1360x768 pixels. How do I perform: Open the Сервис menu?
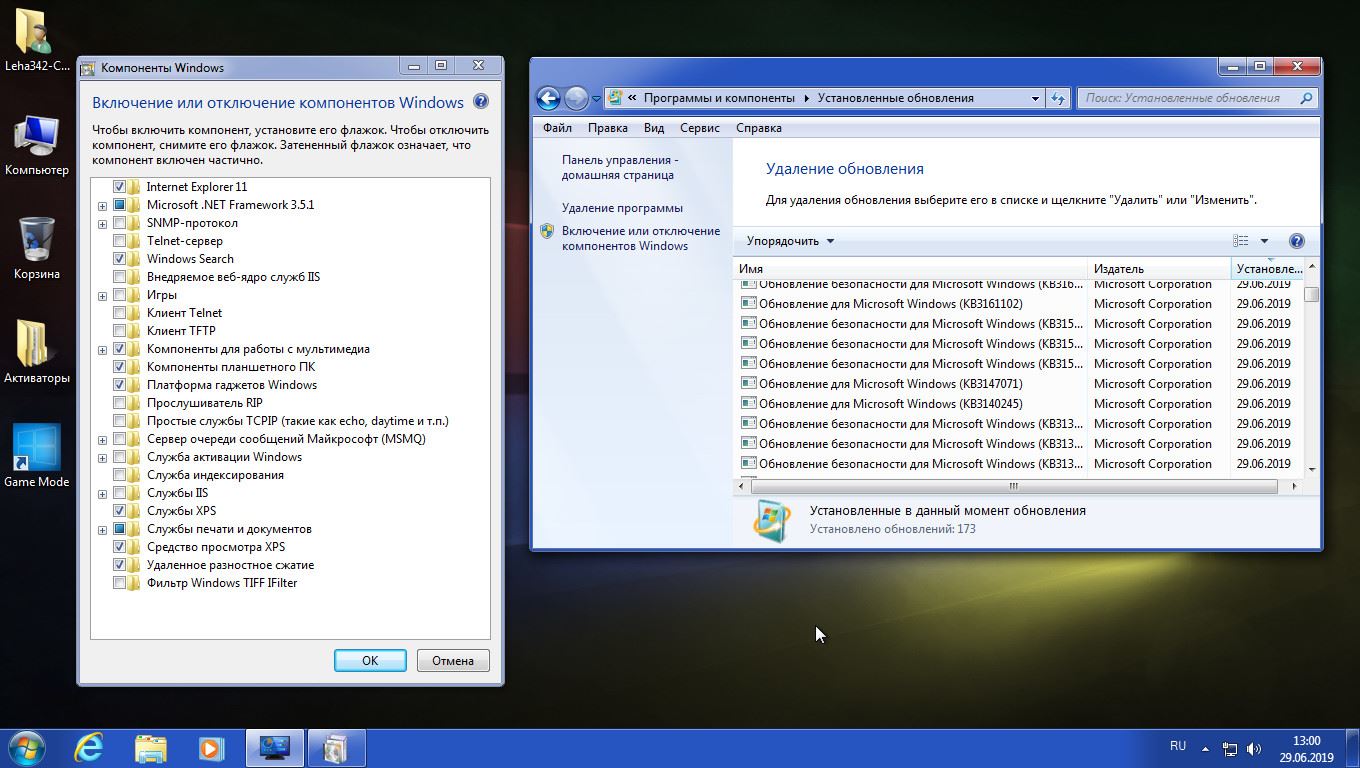pos(699,128)
